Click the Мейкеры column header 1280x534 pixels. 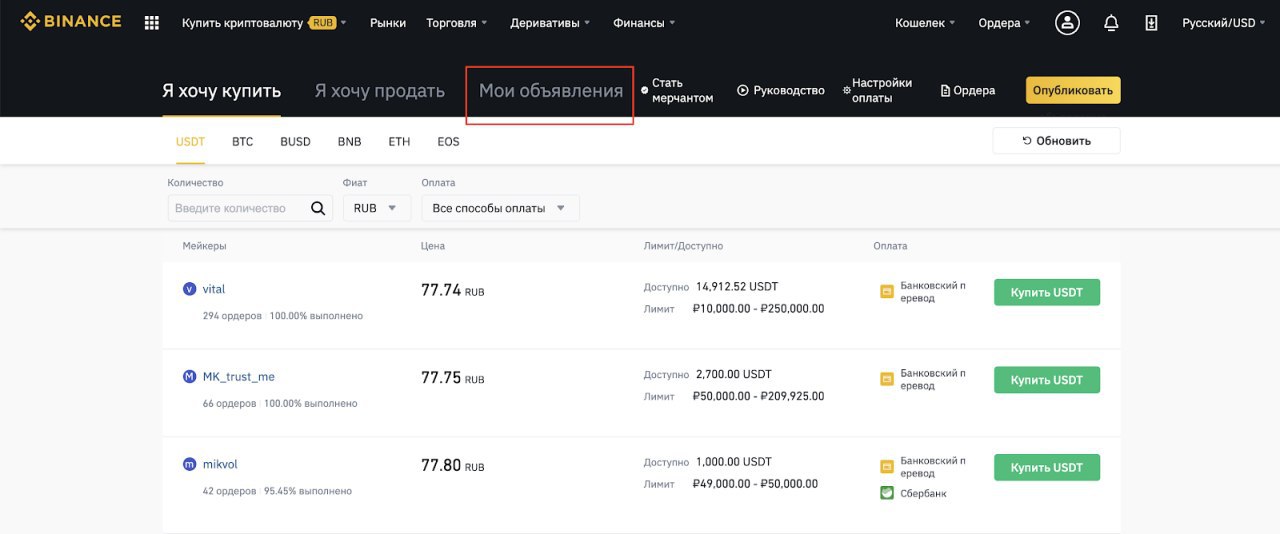click(204, 246)
